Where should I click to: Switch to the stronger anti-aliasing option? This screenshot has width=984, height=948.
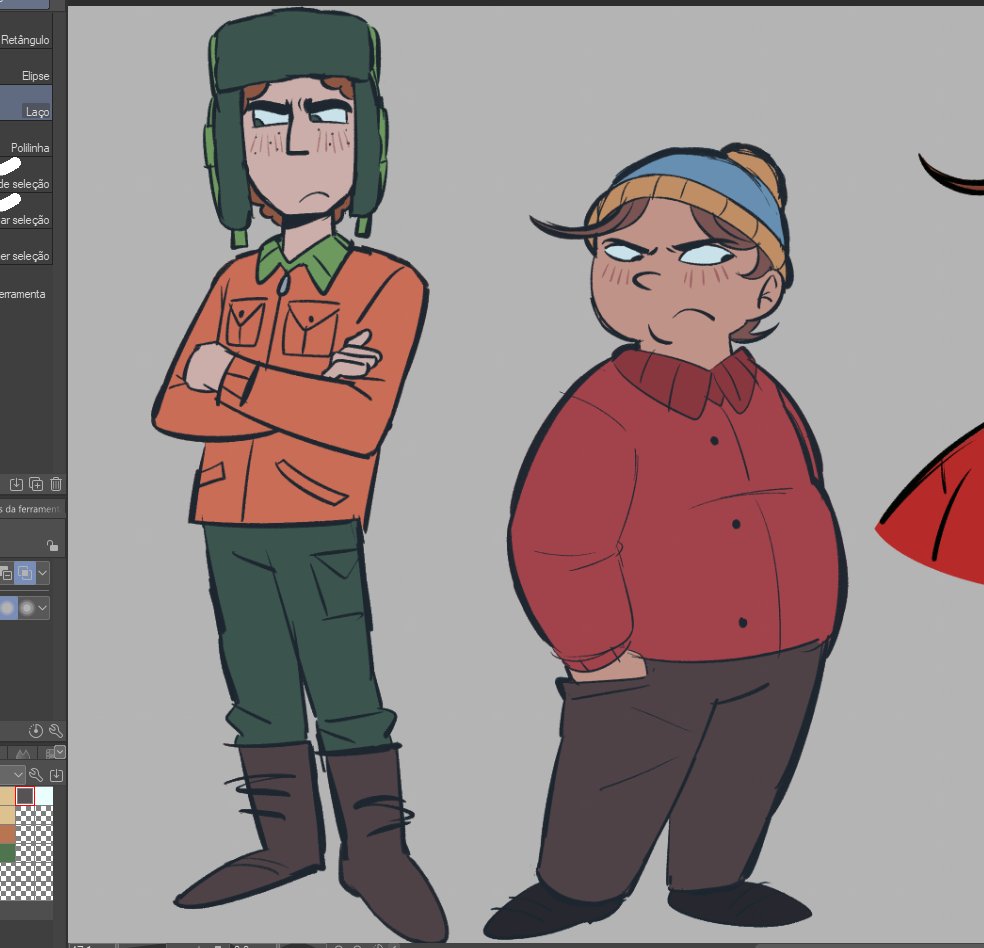tap(27, 608)
